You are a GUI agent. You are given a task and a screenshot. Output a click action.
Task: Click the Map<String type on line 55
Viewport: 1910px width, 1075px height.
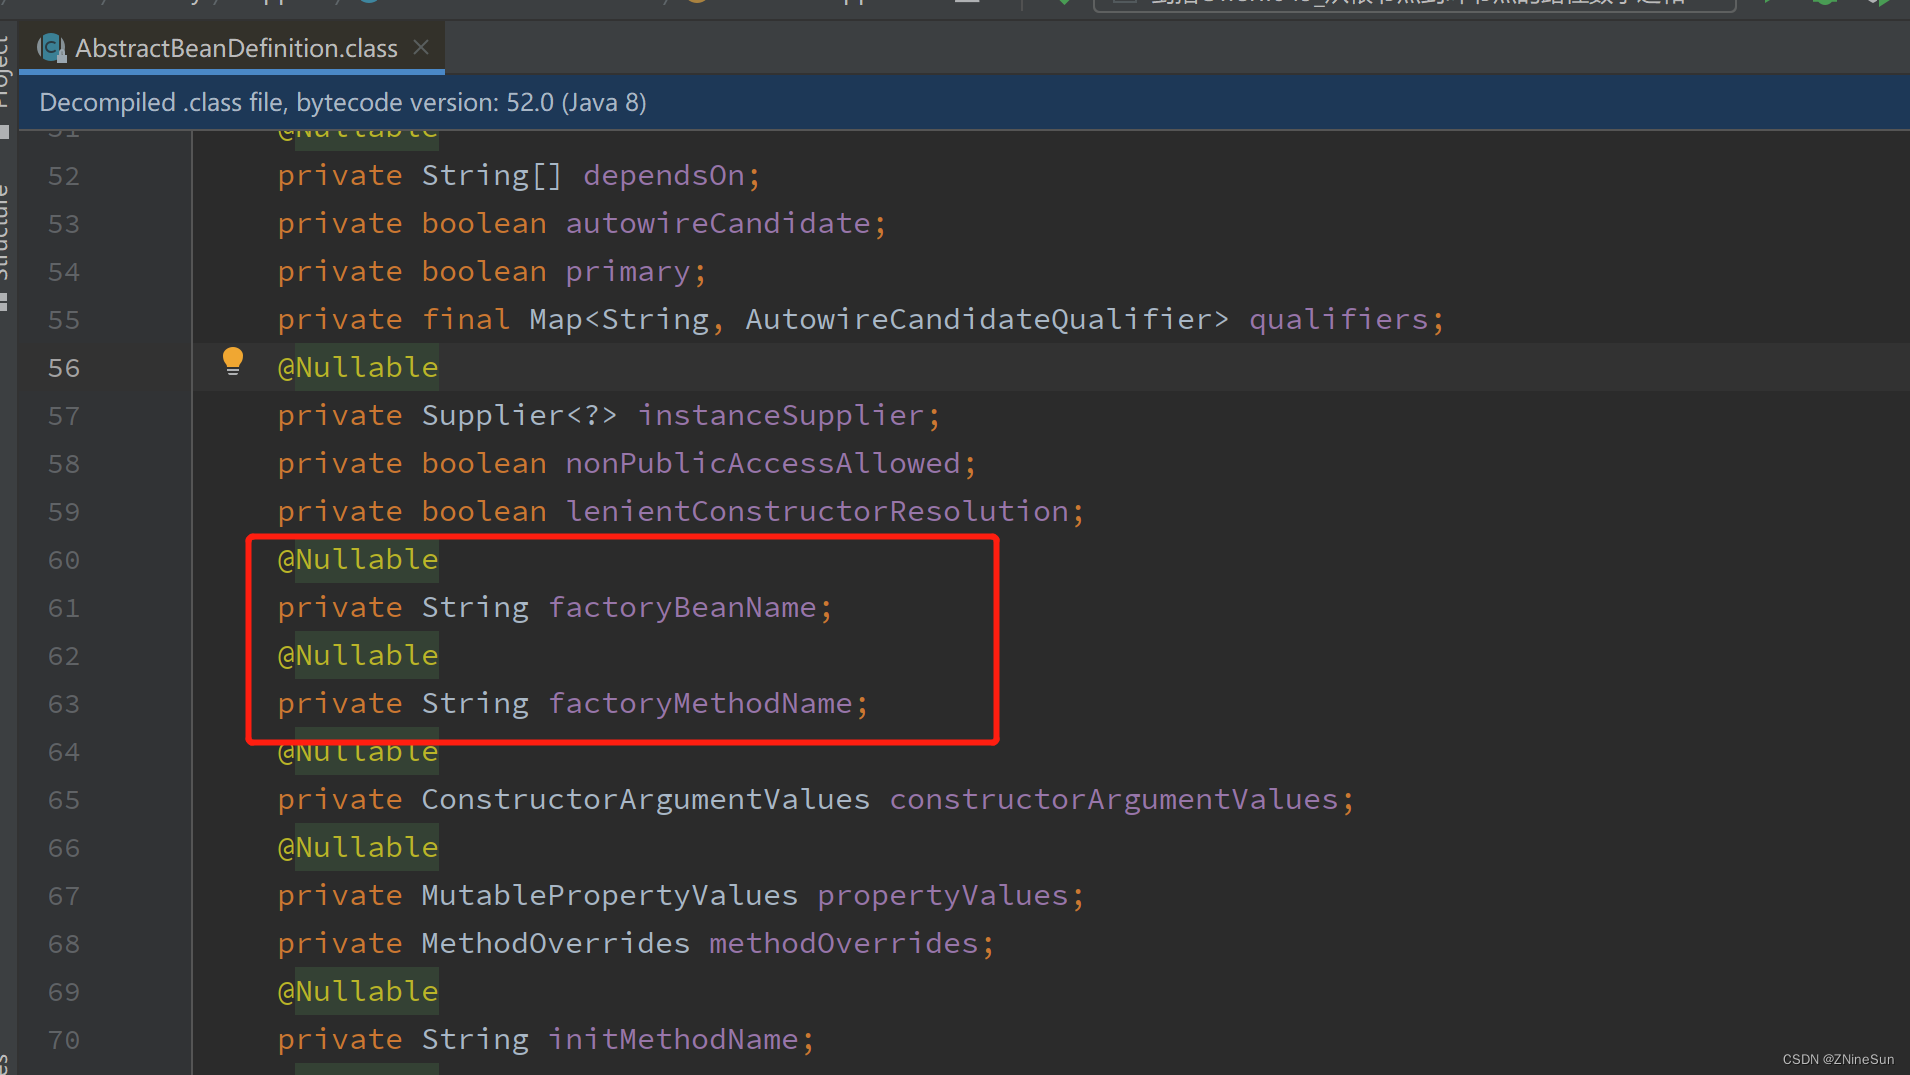coord(619,320)
